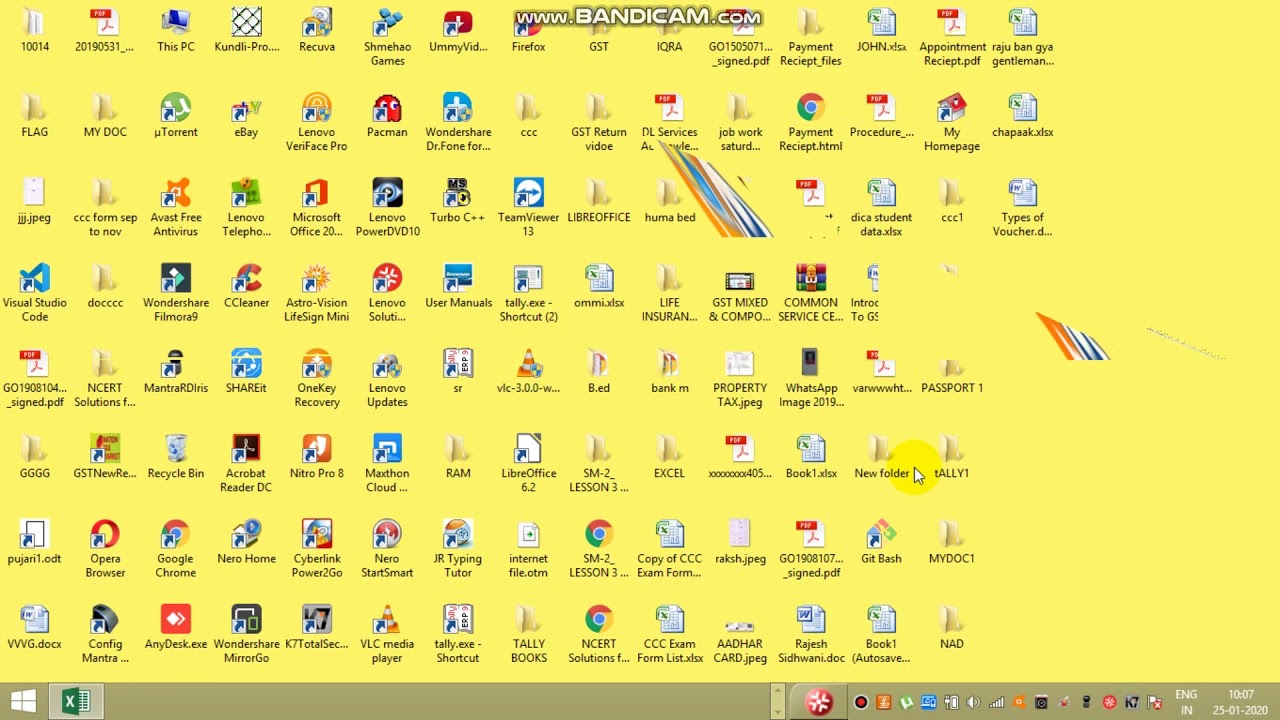1280x720 pixels.
Task: Open the taskbar clock showing 10:07
Action: click(1240, 702)
